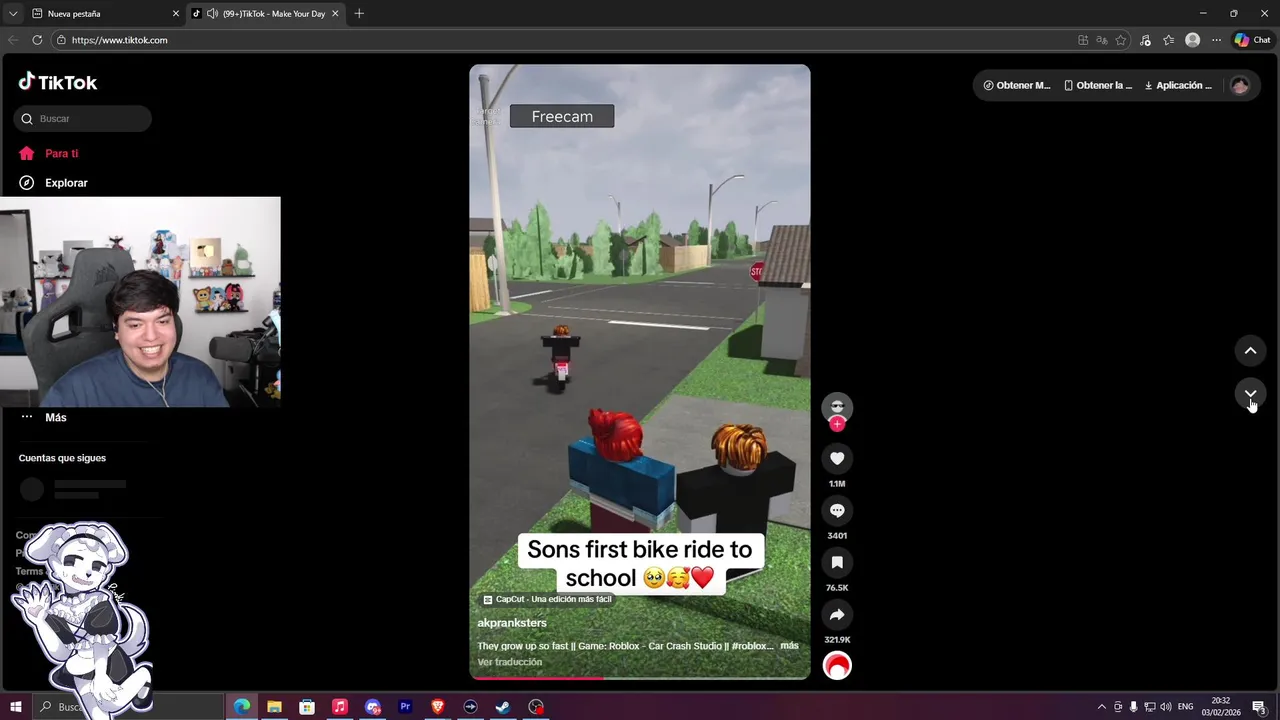Image resolution: width=1280 pixels, height=720 pixels.
Task: Open the media control music icon
Action: pyautogui.click(x=1145, y=40)
